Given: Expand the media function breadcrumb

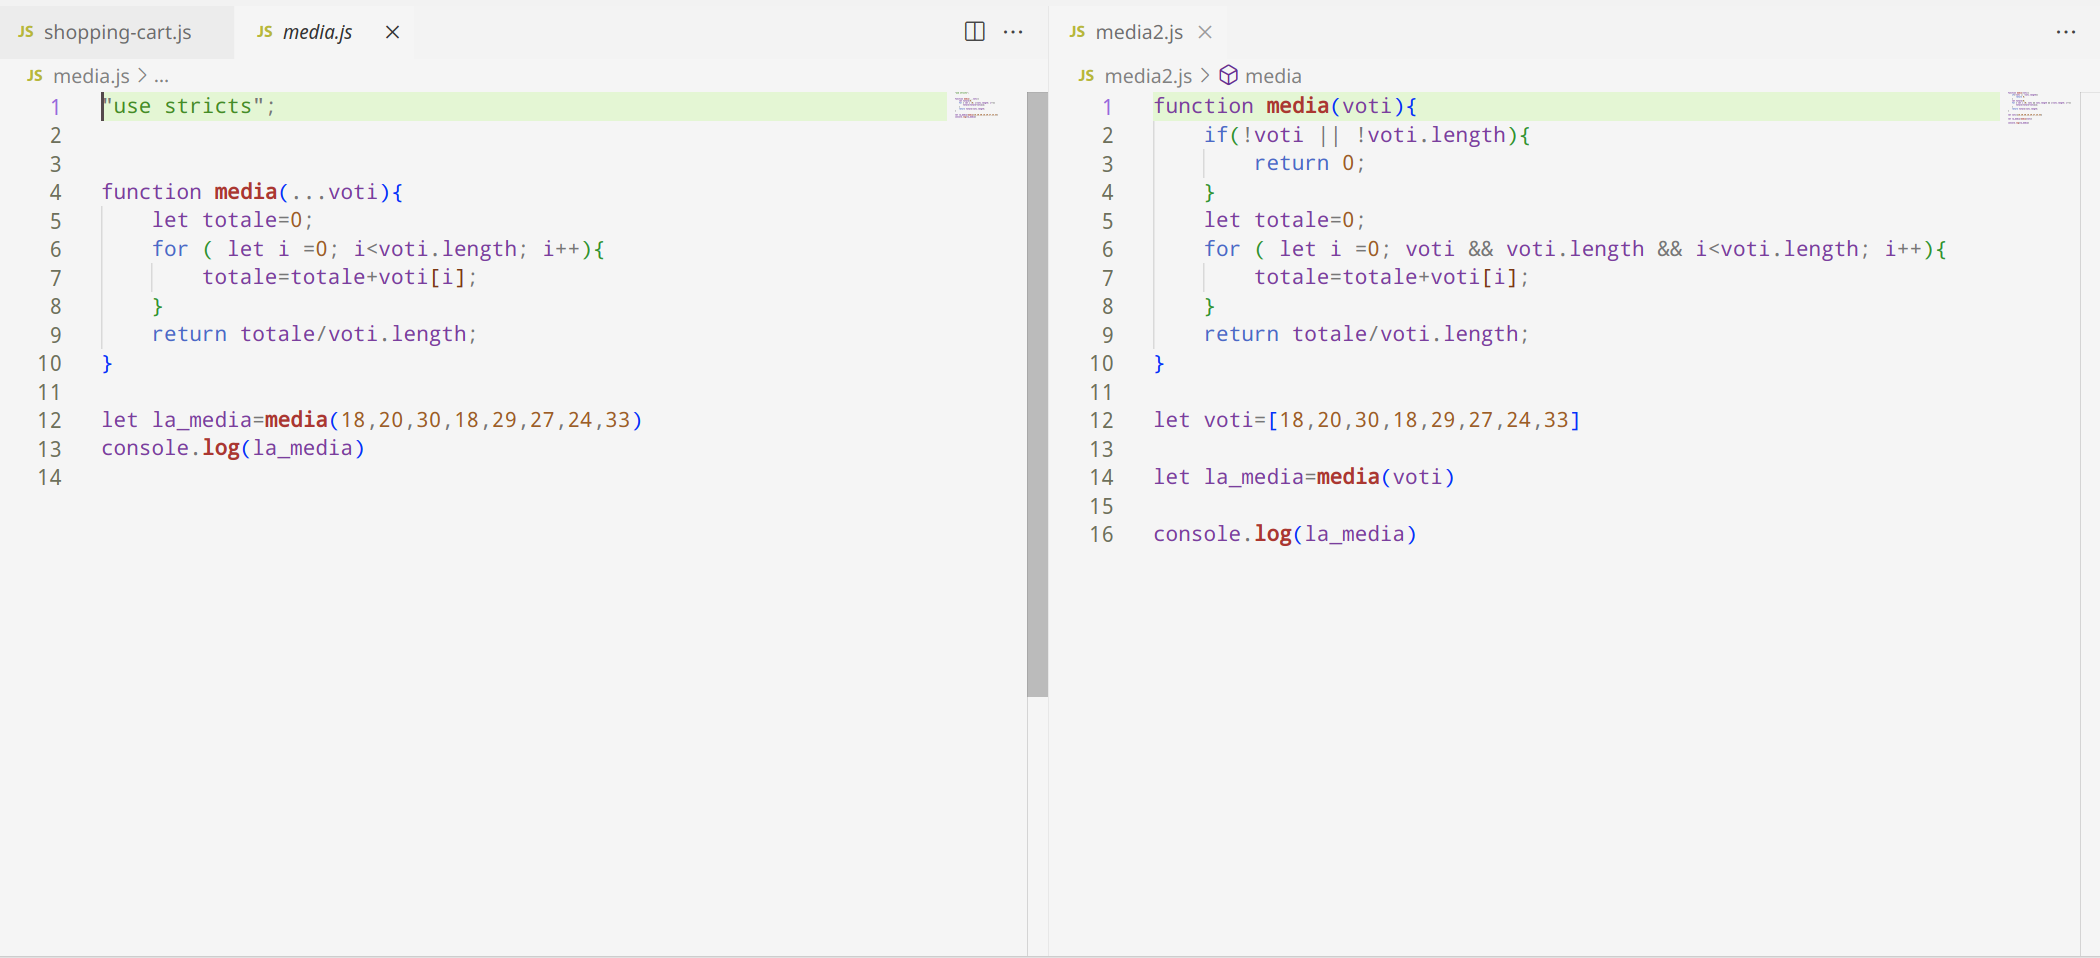Looking at the screenshot, I should tap(1273, 76).
